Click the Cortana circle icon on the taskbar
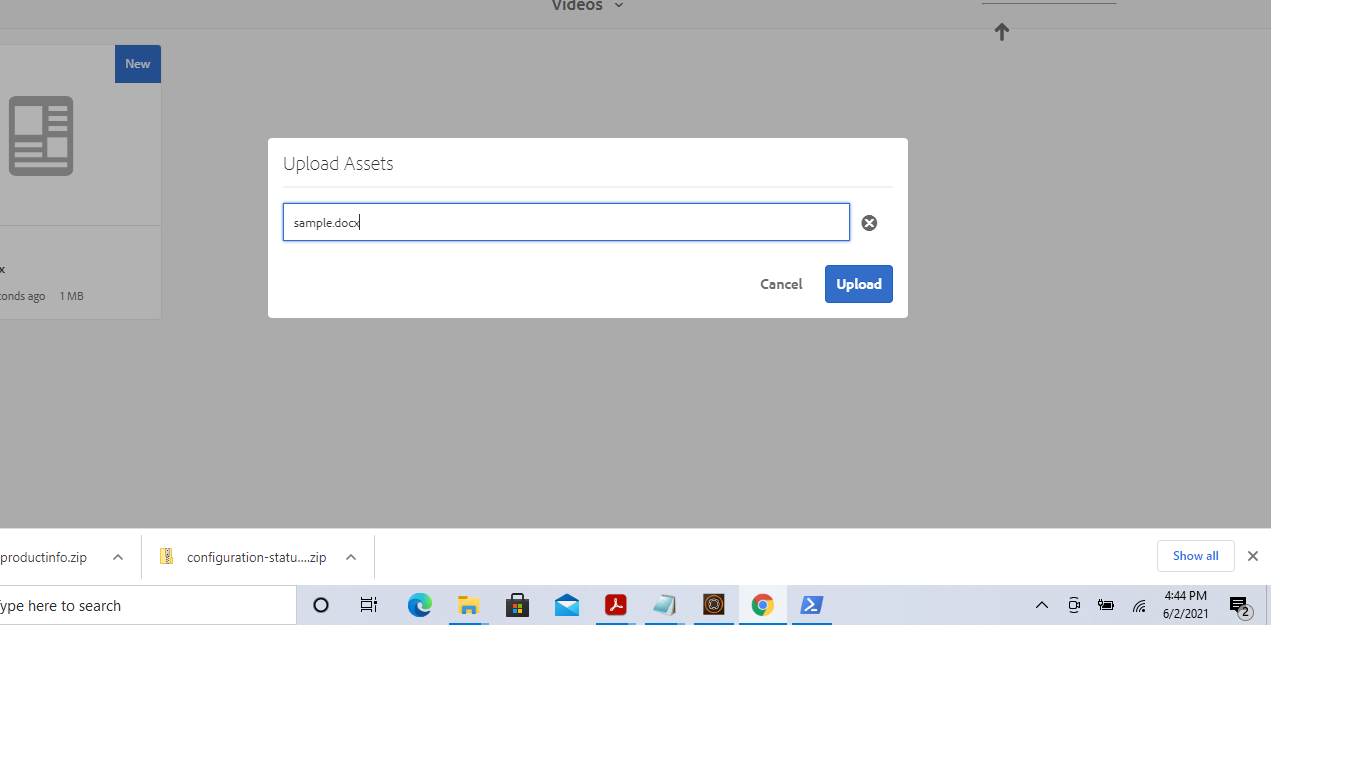The image size is (1366, 768). pos(320,605)
